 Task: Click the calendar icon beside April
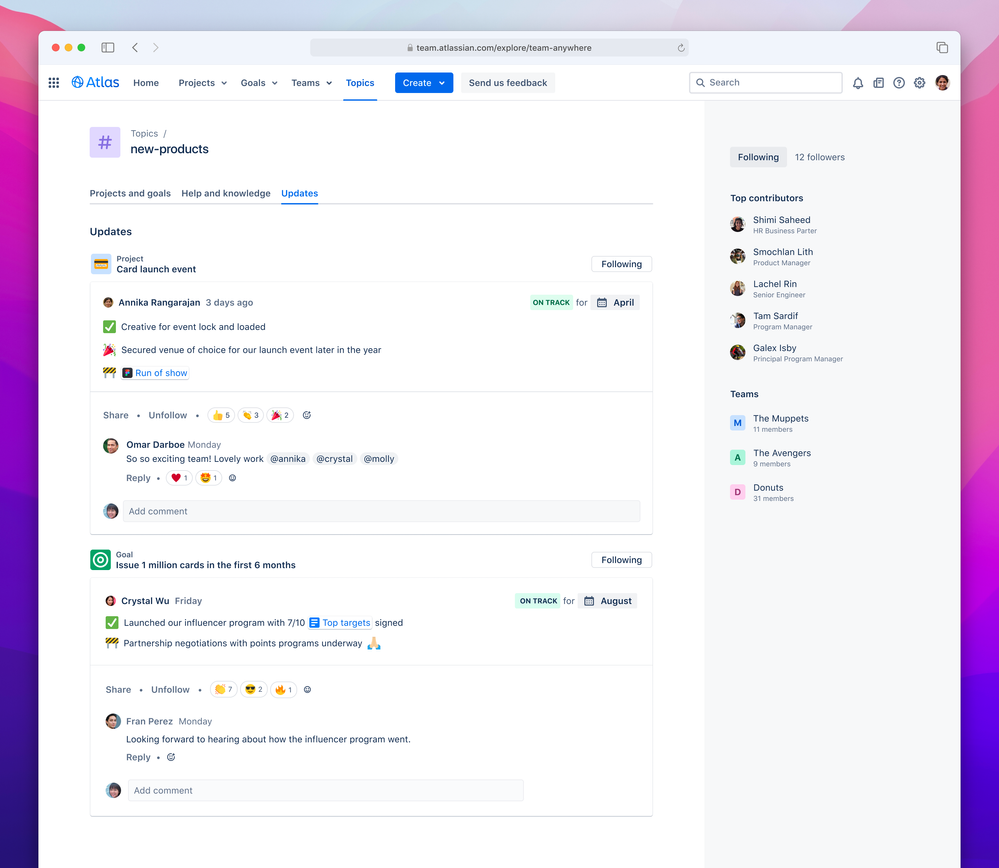coord(602,303)
